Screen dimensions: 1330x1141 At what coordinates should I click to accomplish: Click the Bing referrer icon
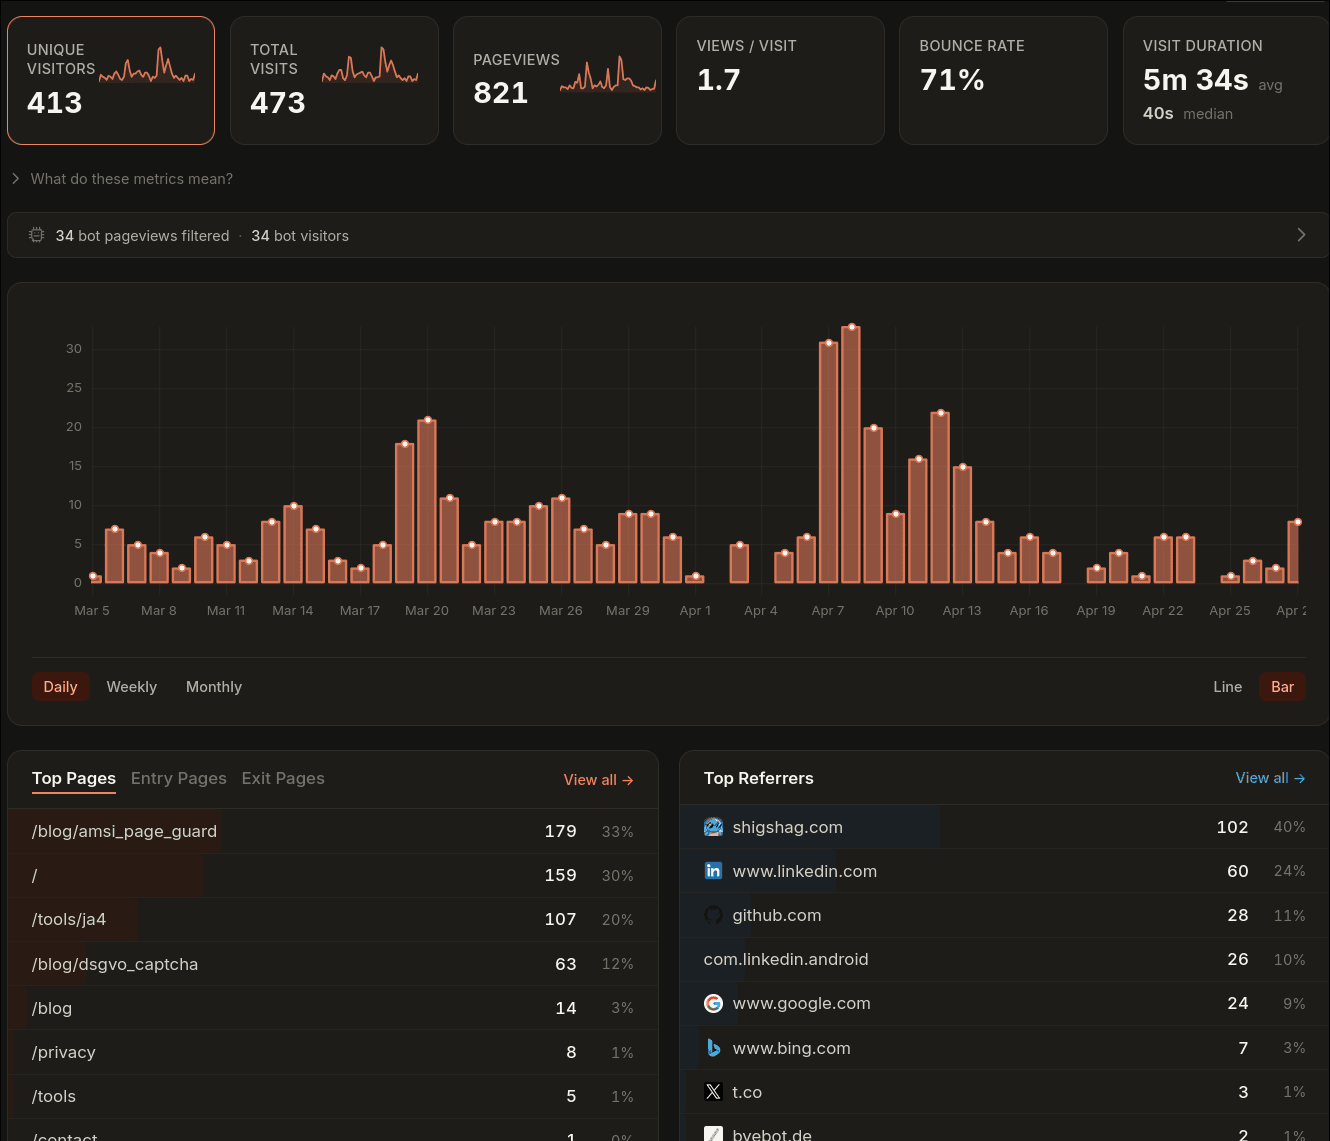(x=713, y=1048)
